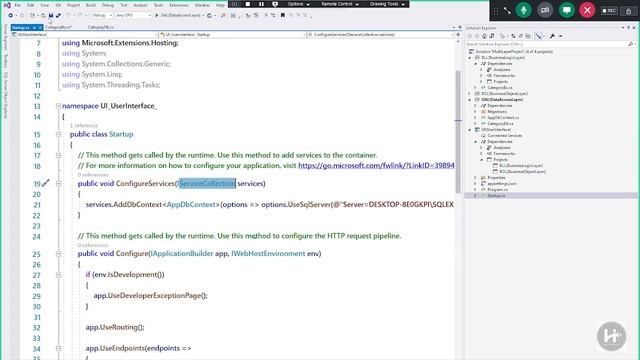Click the green screen share button

[567, 10]
